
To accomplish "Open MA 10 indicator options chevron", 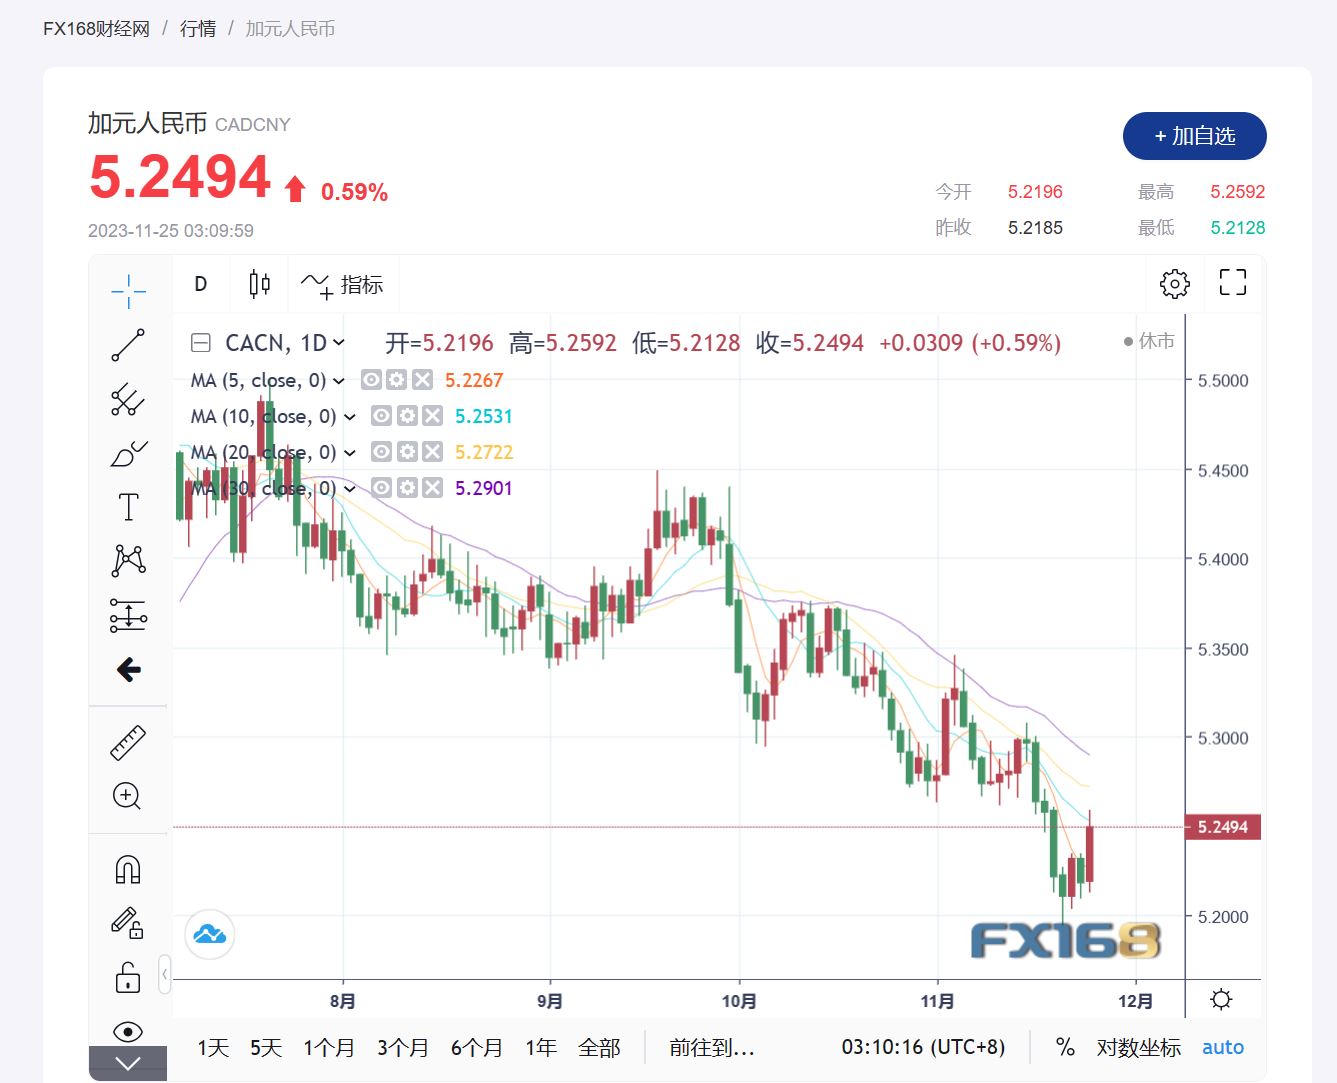I will click(349, 416).
